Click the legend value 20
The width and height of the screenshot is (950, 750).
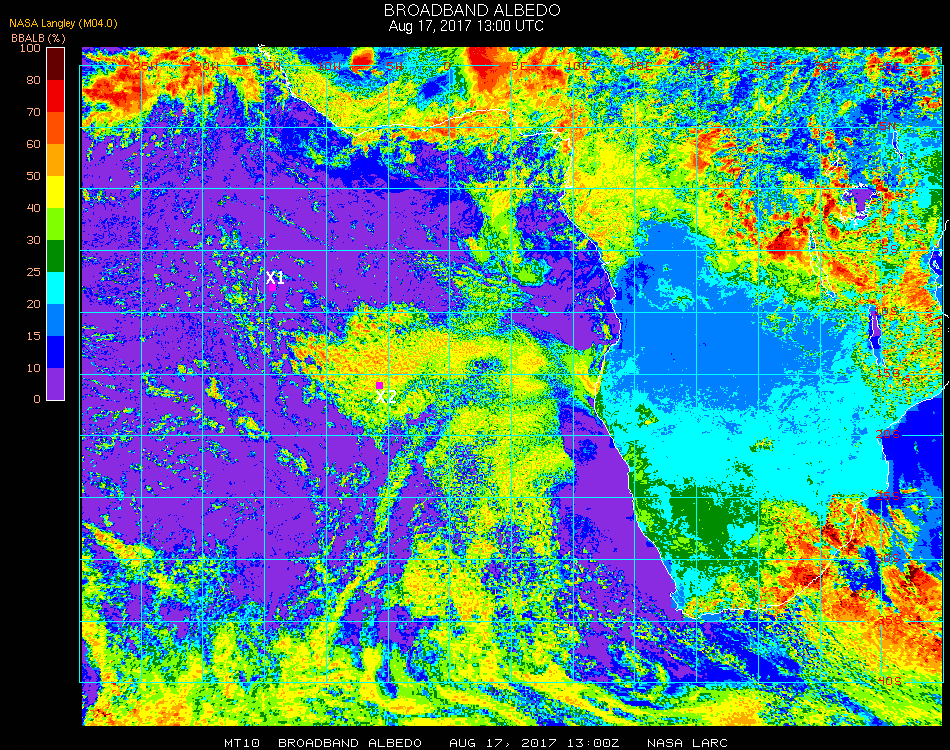click(33, 304)
